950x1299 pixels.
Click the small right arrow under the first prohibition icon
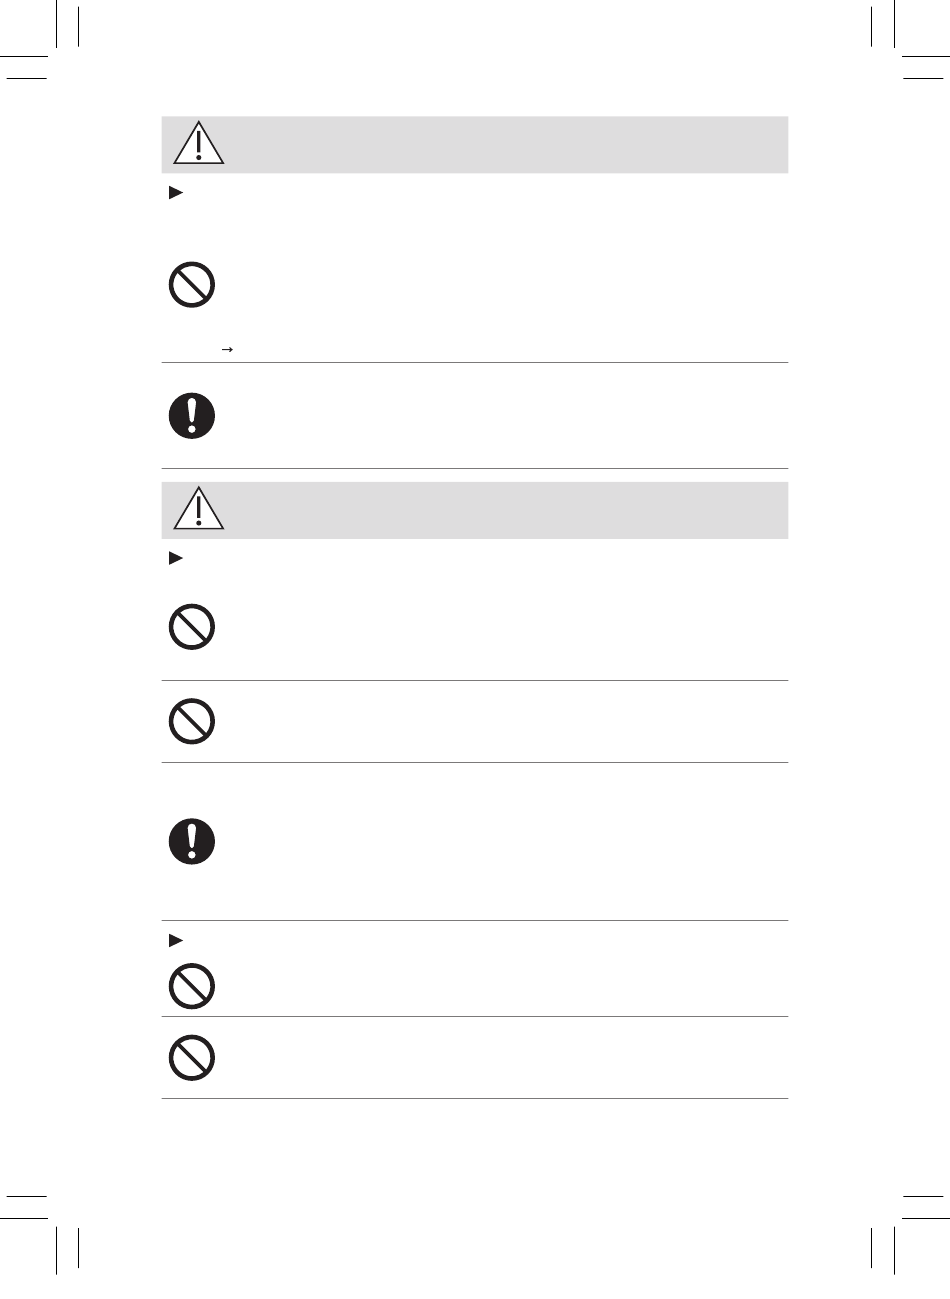[x=226, y=349]
